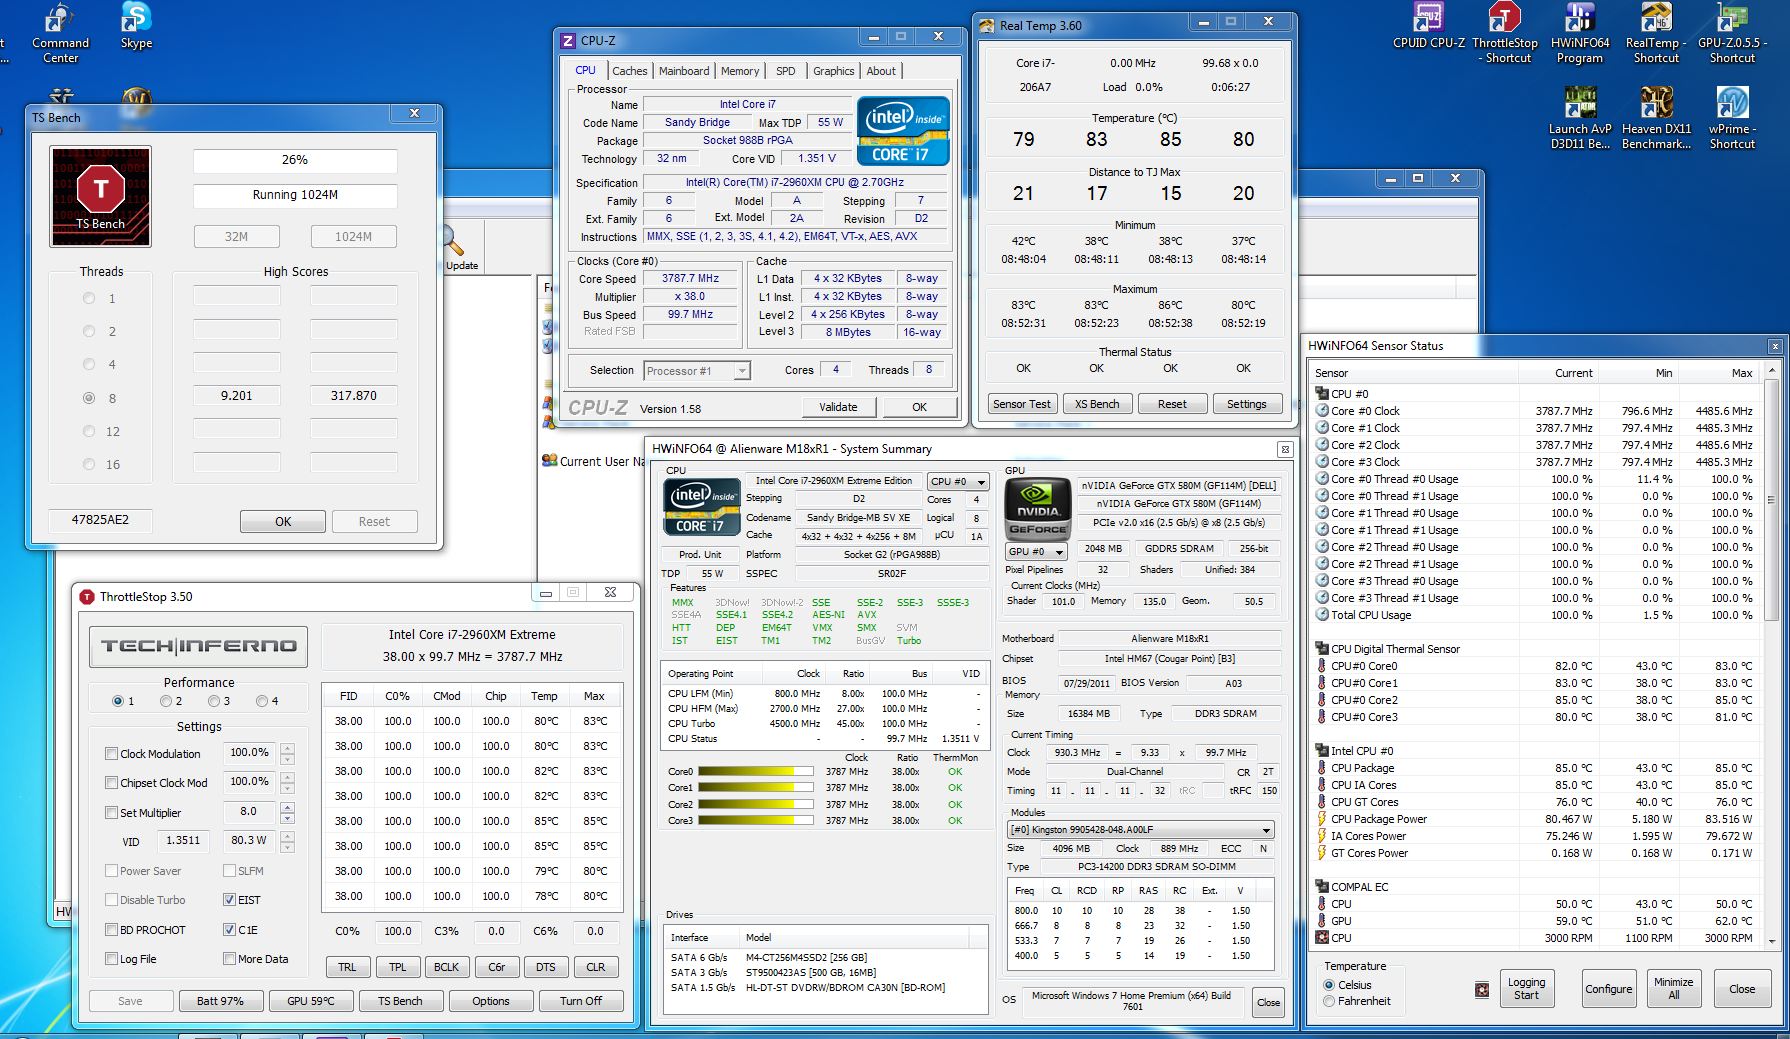
Task: Click the Intel Core i7 logo in CPU-Z
Action: click(903, 131)
